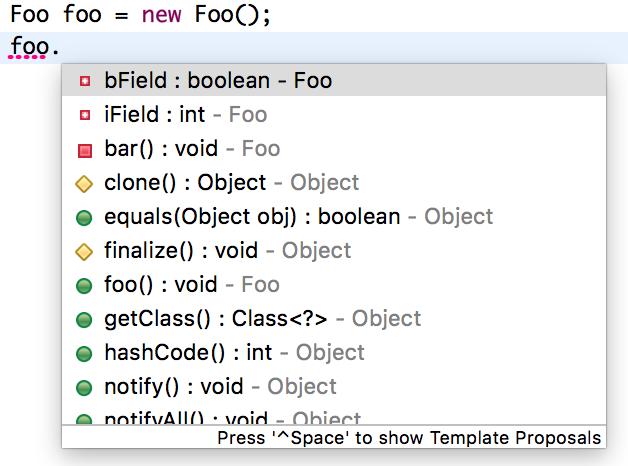
Task: Click the green circle icon beside hashCode()
Action: [x=84, y=353]
